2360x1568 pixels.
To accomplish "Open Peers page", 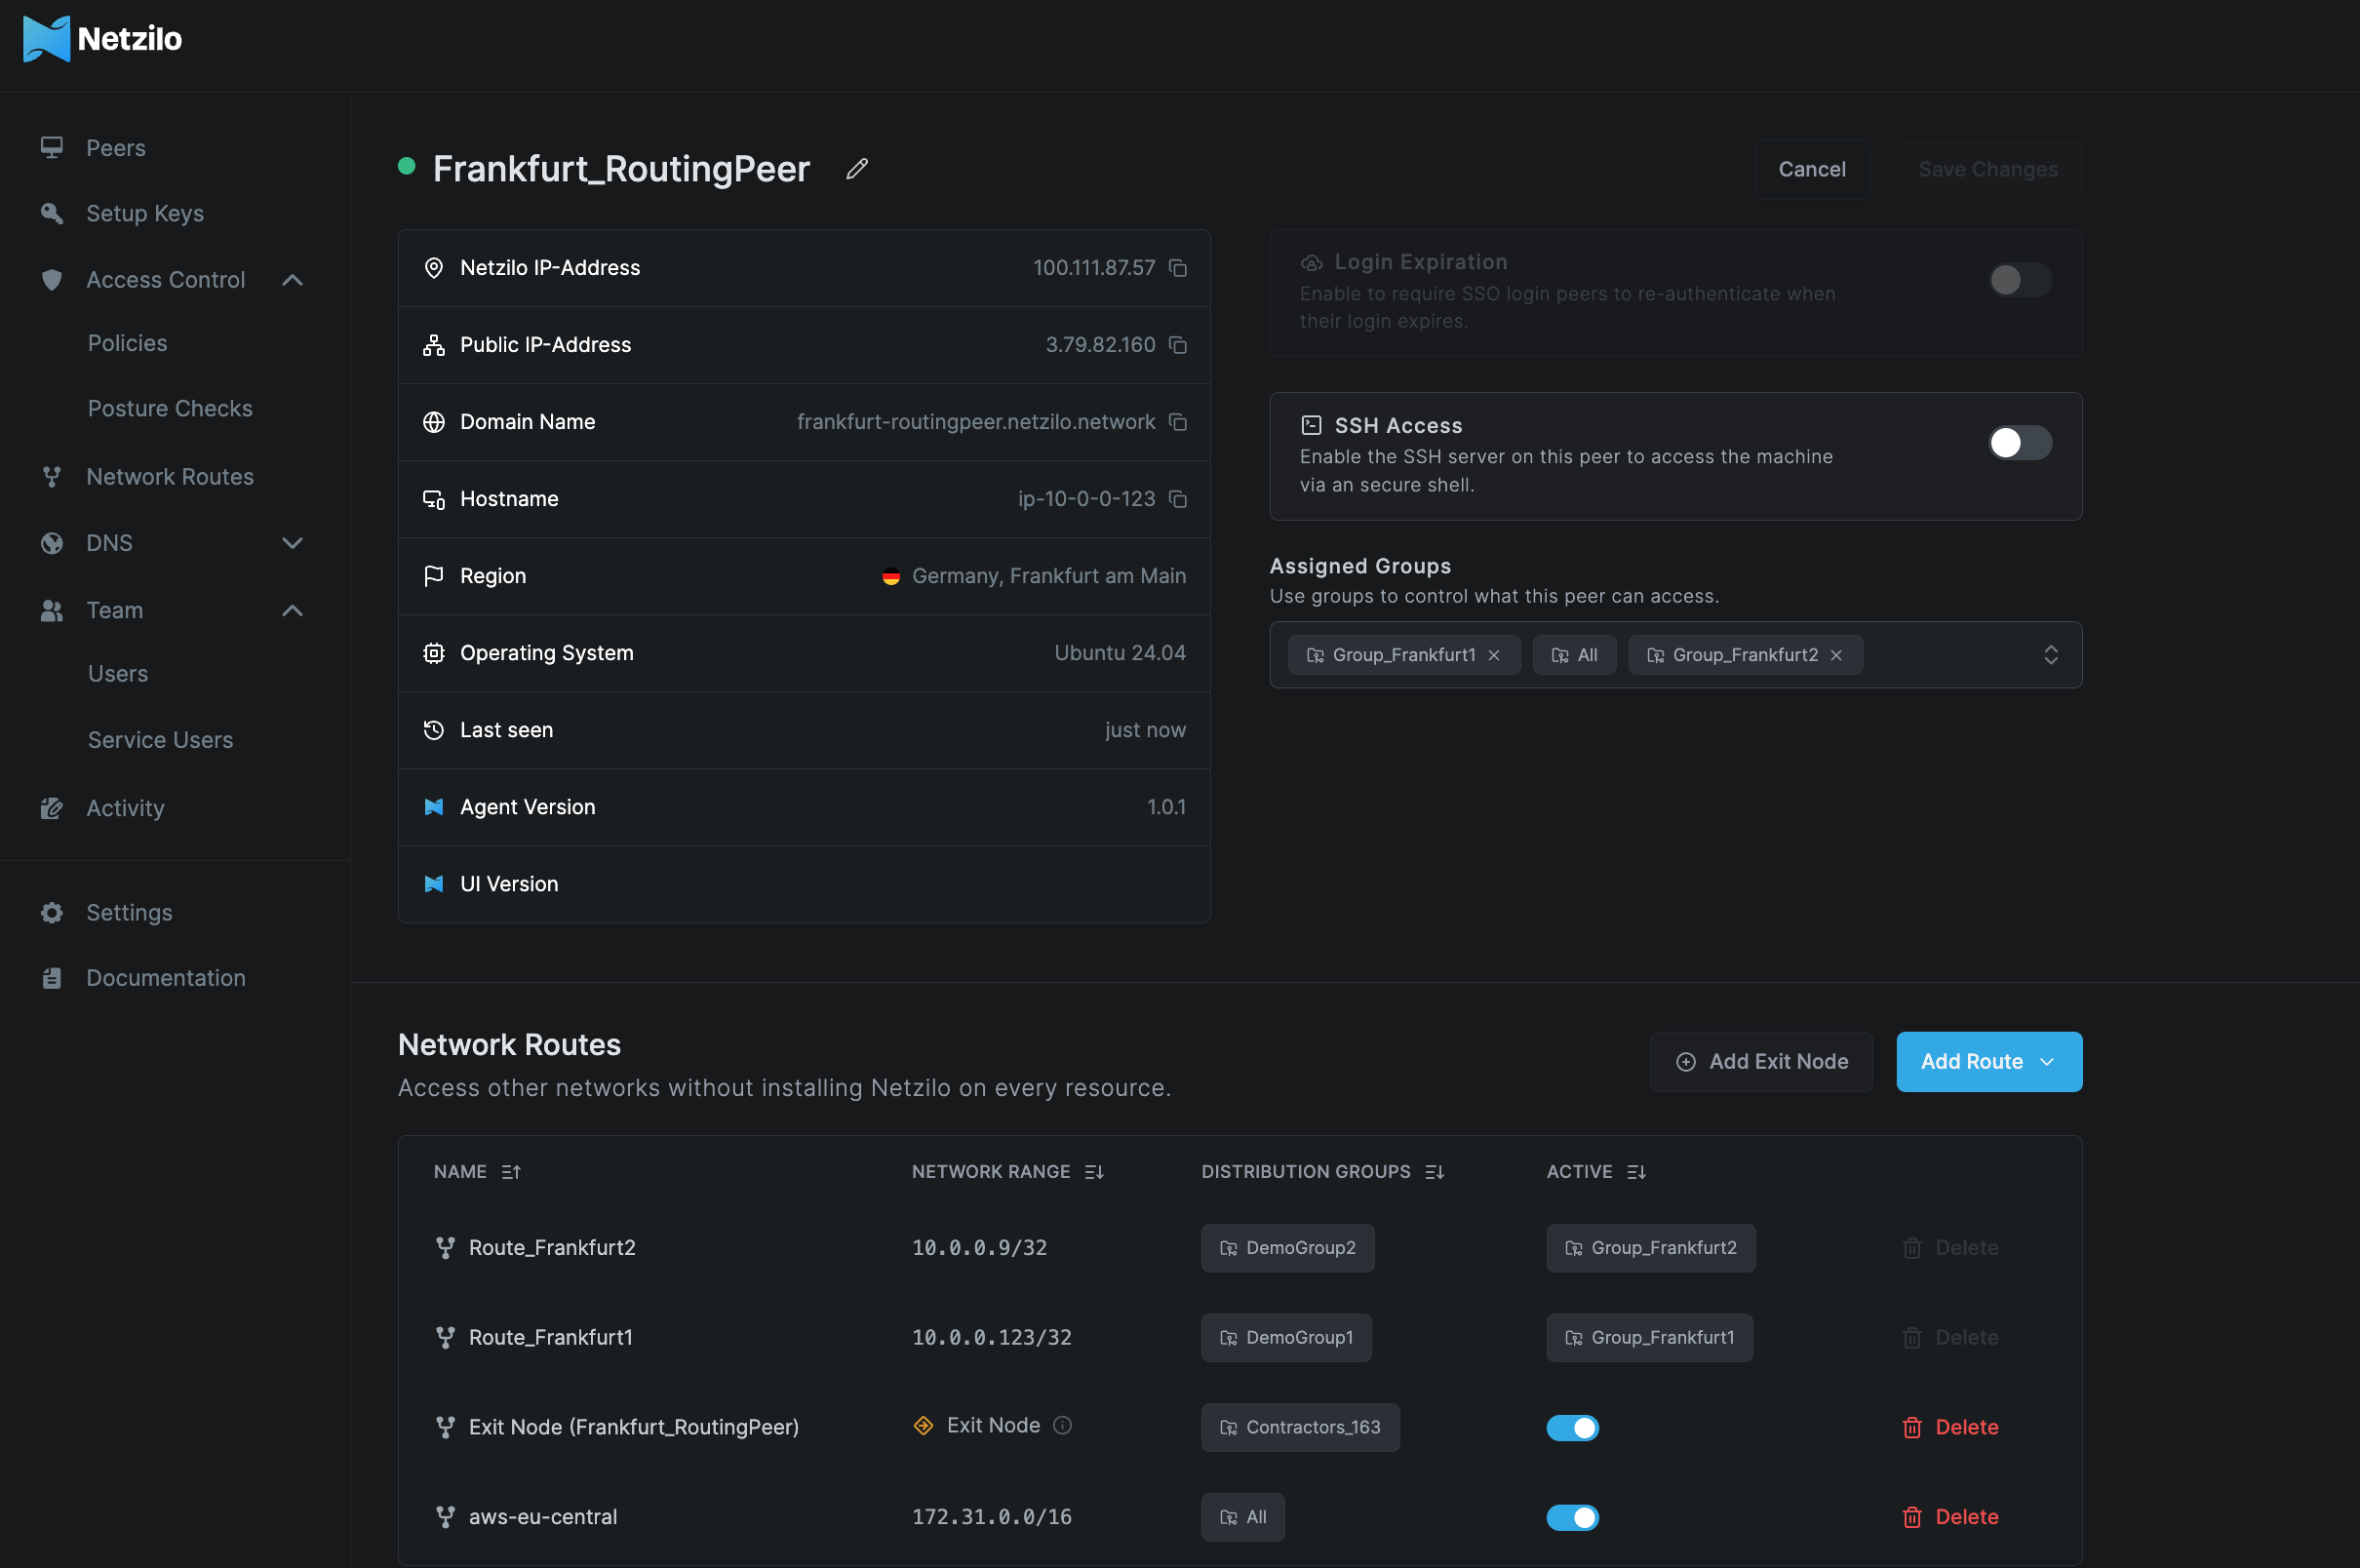I will click(116, 148).
